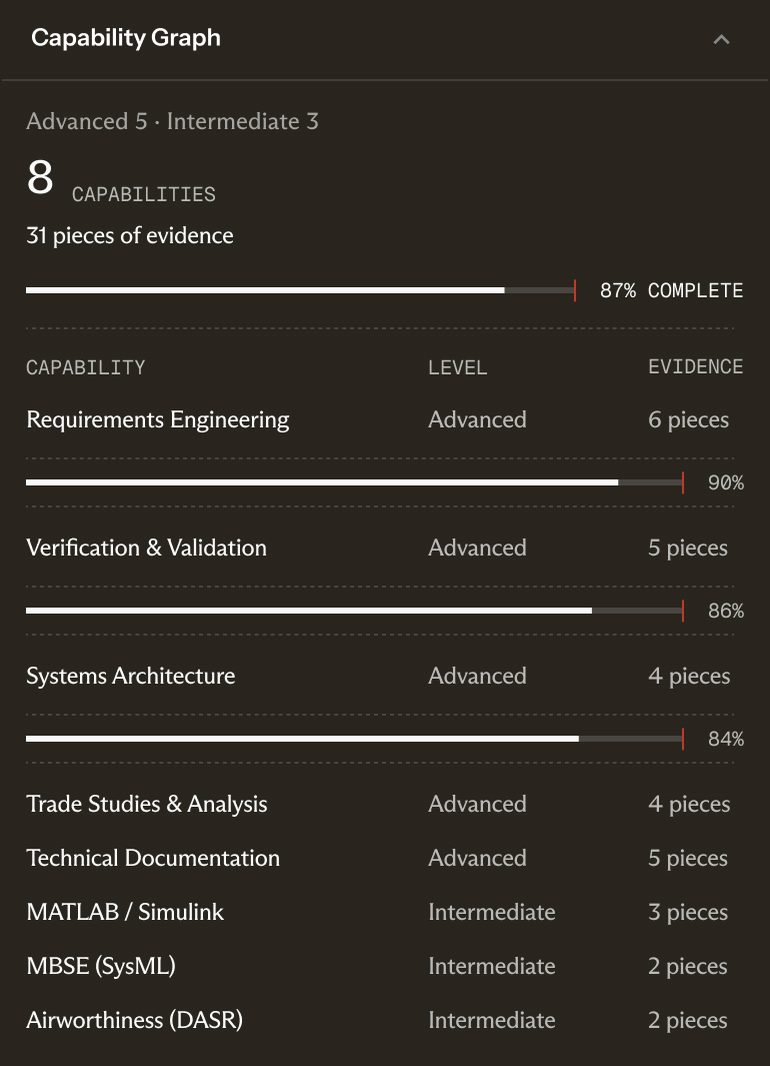Select the Systems Architecture capability

[385, 676]
